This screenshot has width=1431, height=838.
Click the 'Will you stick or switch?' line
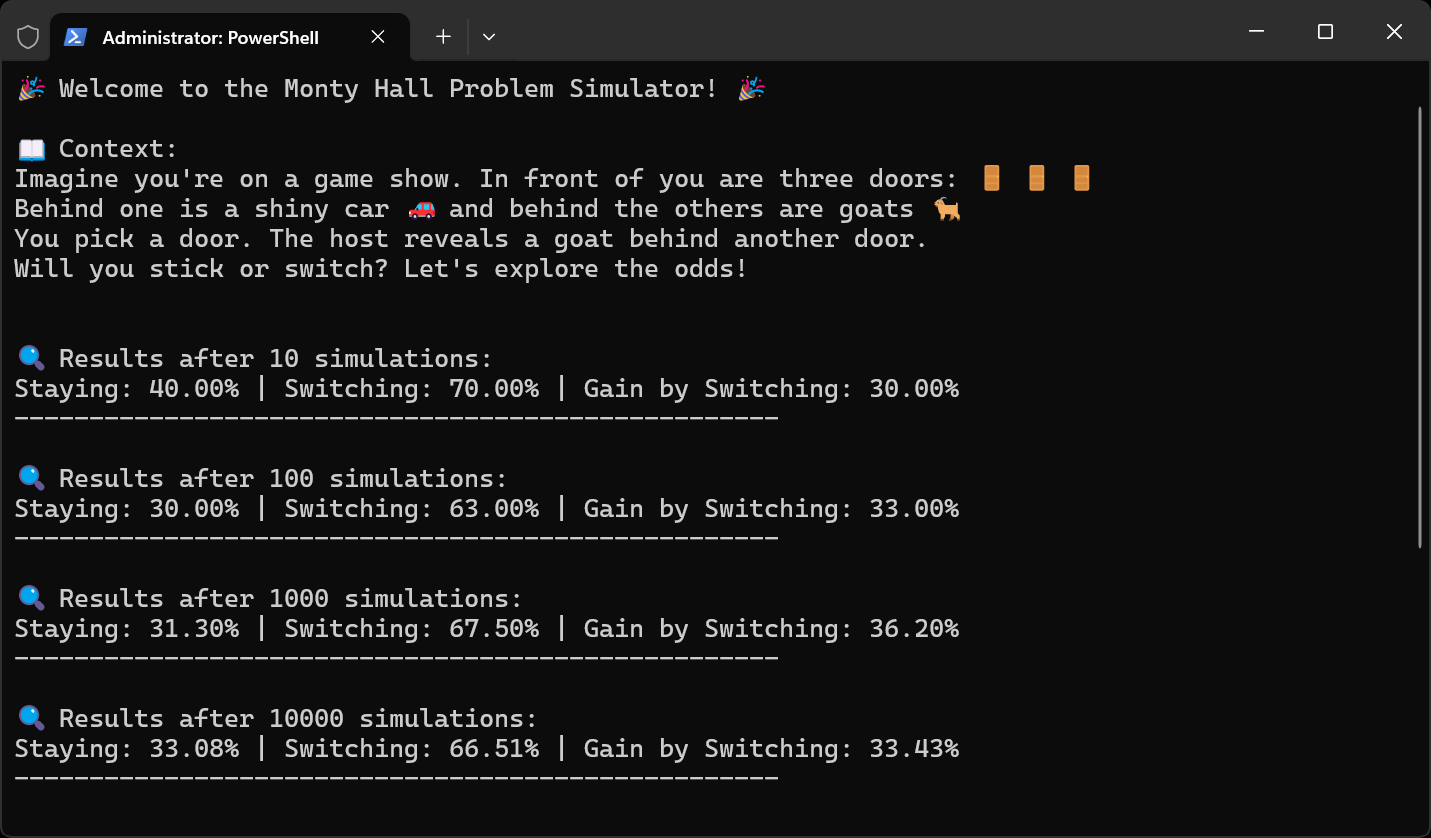click(381, 269)
